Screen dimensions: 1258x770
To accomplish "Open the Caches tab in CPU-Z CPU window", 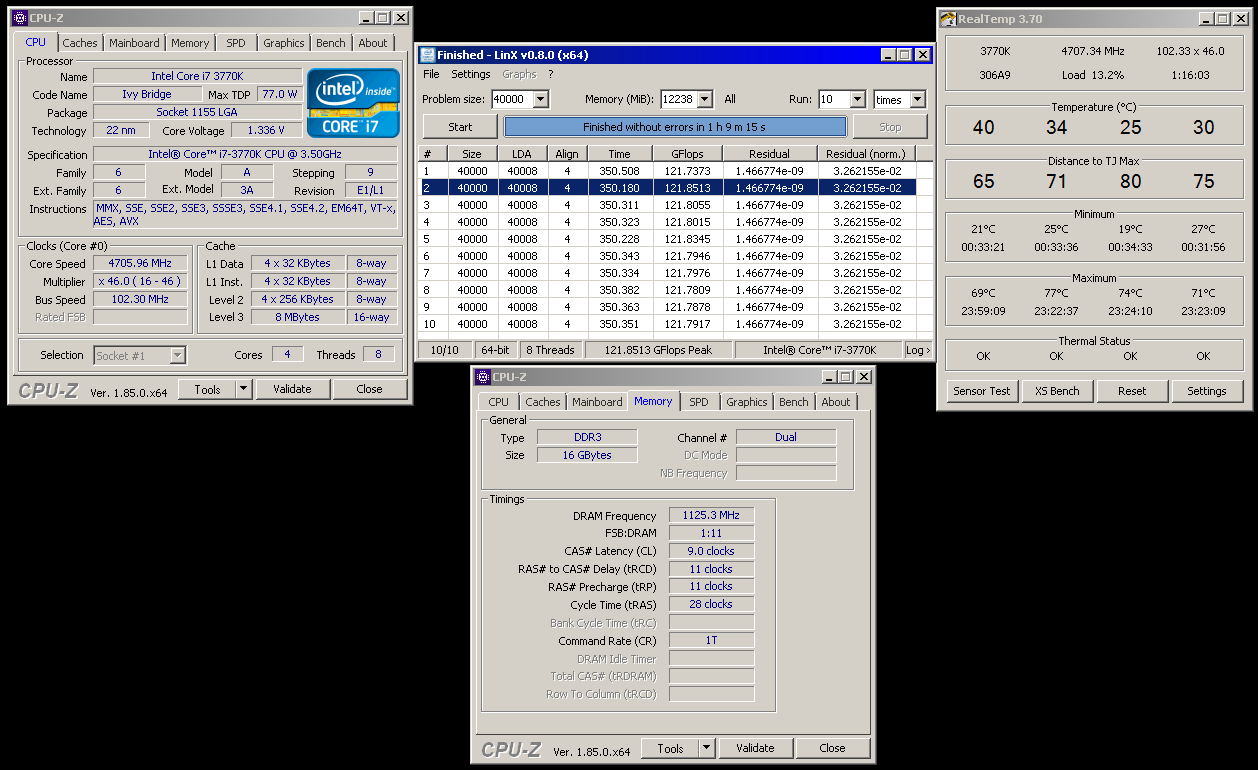I will [80, 43].
